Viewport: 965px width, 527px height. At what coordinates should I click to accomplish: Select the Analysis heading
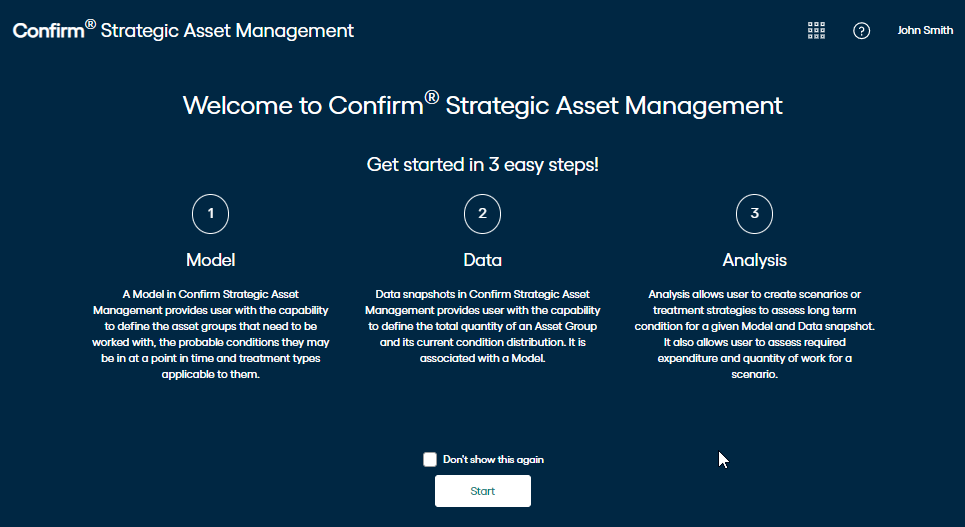[755, 260]
